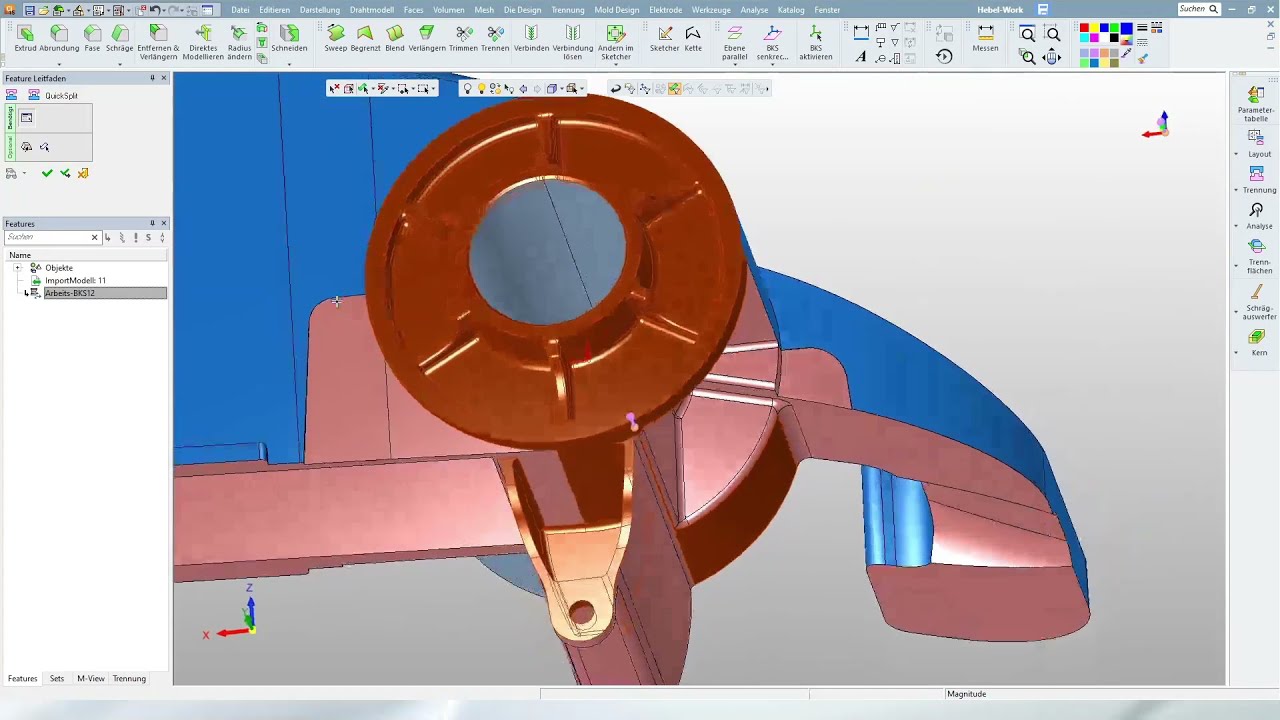The image size is (1280, 720).
Task: Toggle the exclamation filter in Features panel
Action: [135, 238]
